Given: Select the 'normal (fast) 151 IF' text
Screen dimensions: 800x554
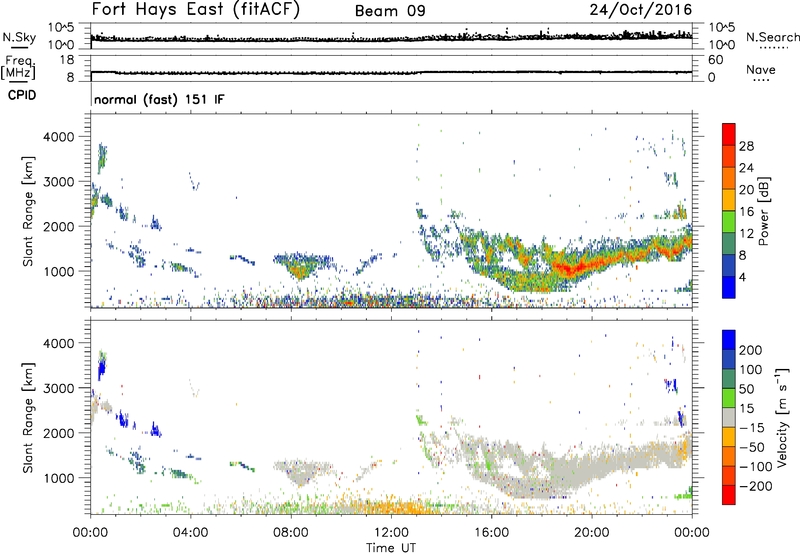Looking at the screenshot, I should 159,100.
